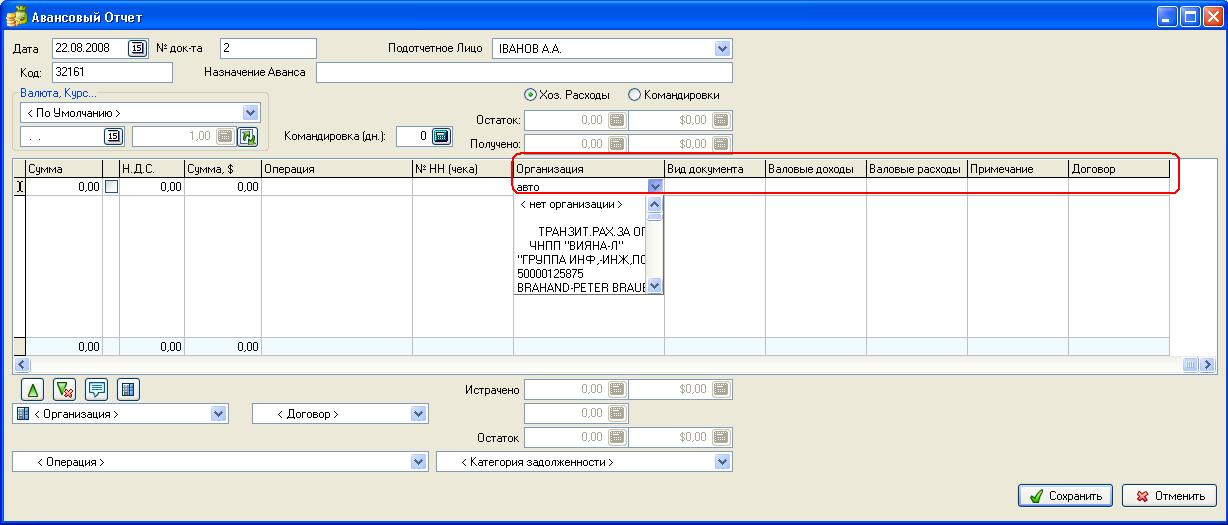Click the delete row icon with red X

64,389
